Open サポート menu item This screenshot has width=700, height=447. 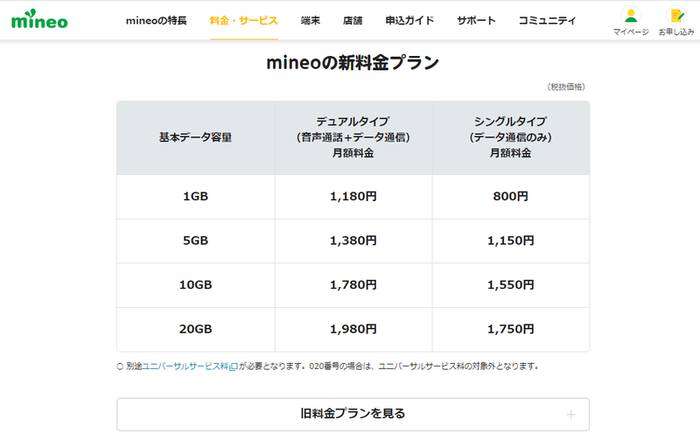tap(476, 21)
